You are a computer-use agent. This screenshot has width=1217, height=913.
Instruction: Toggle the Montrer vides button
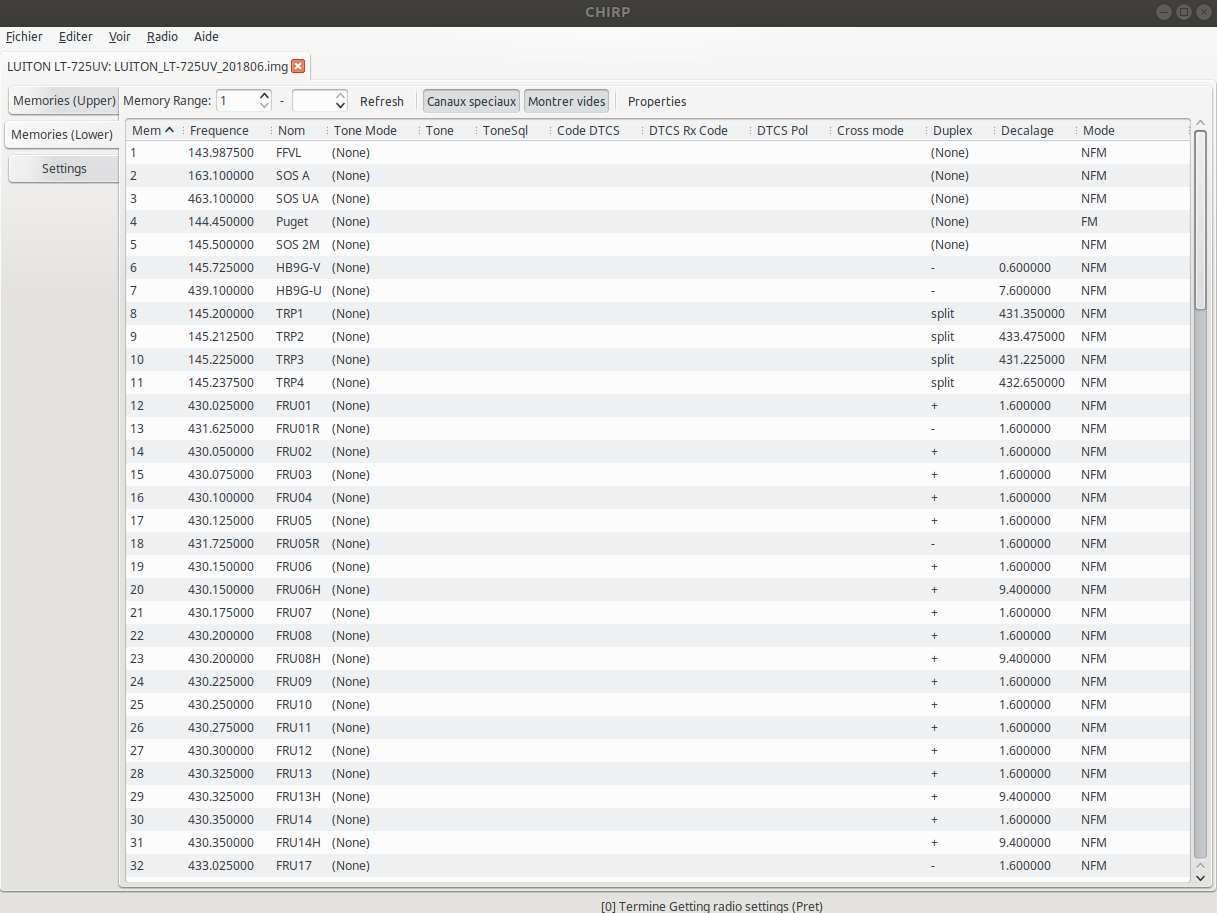tap(566, 101)
